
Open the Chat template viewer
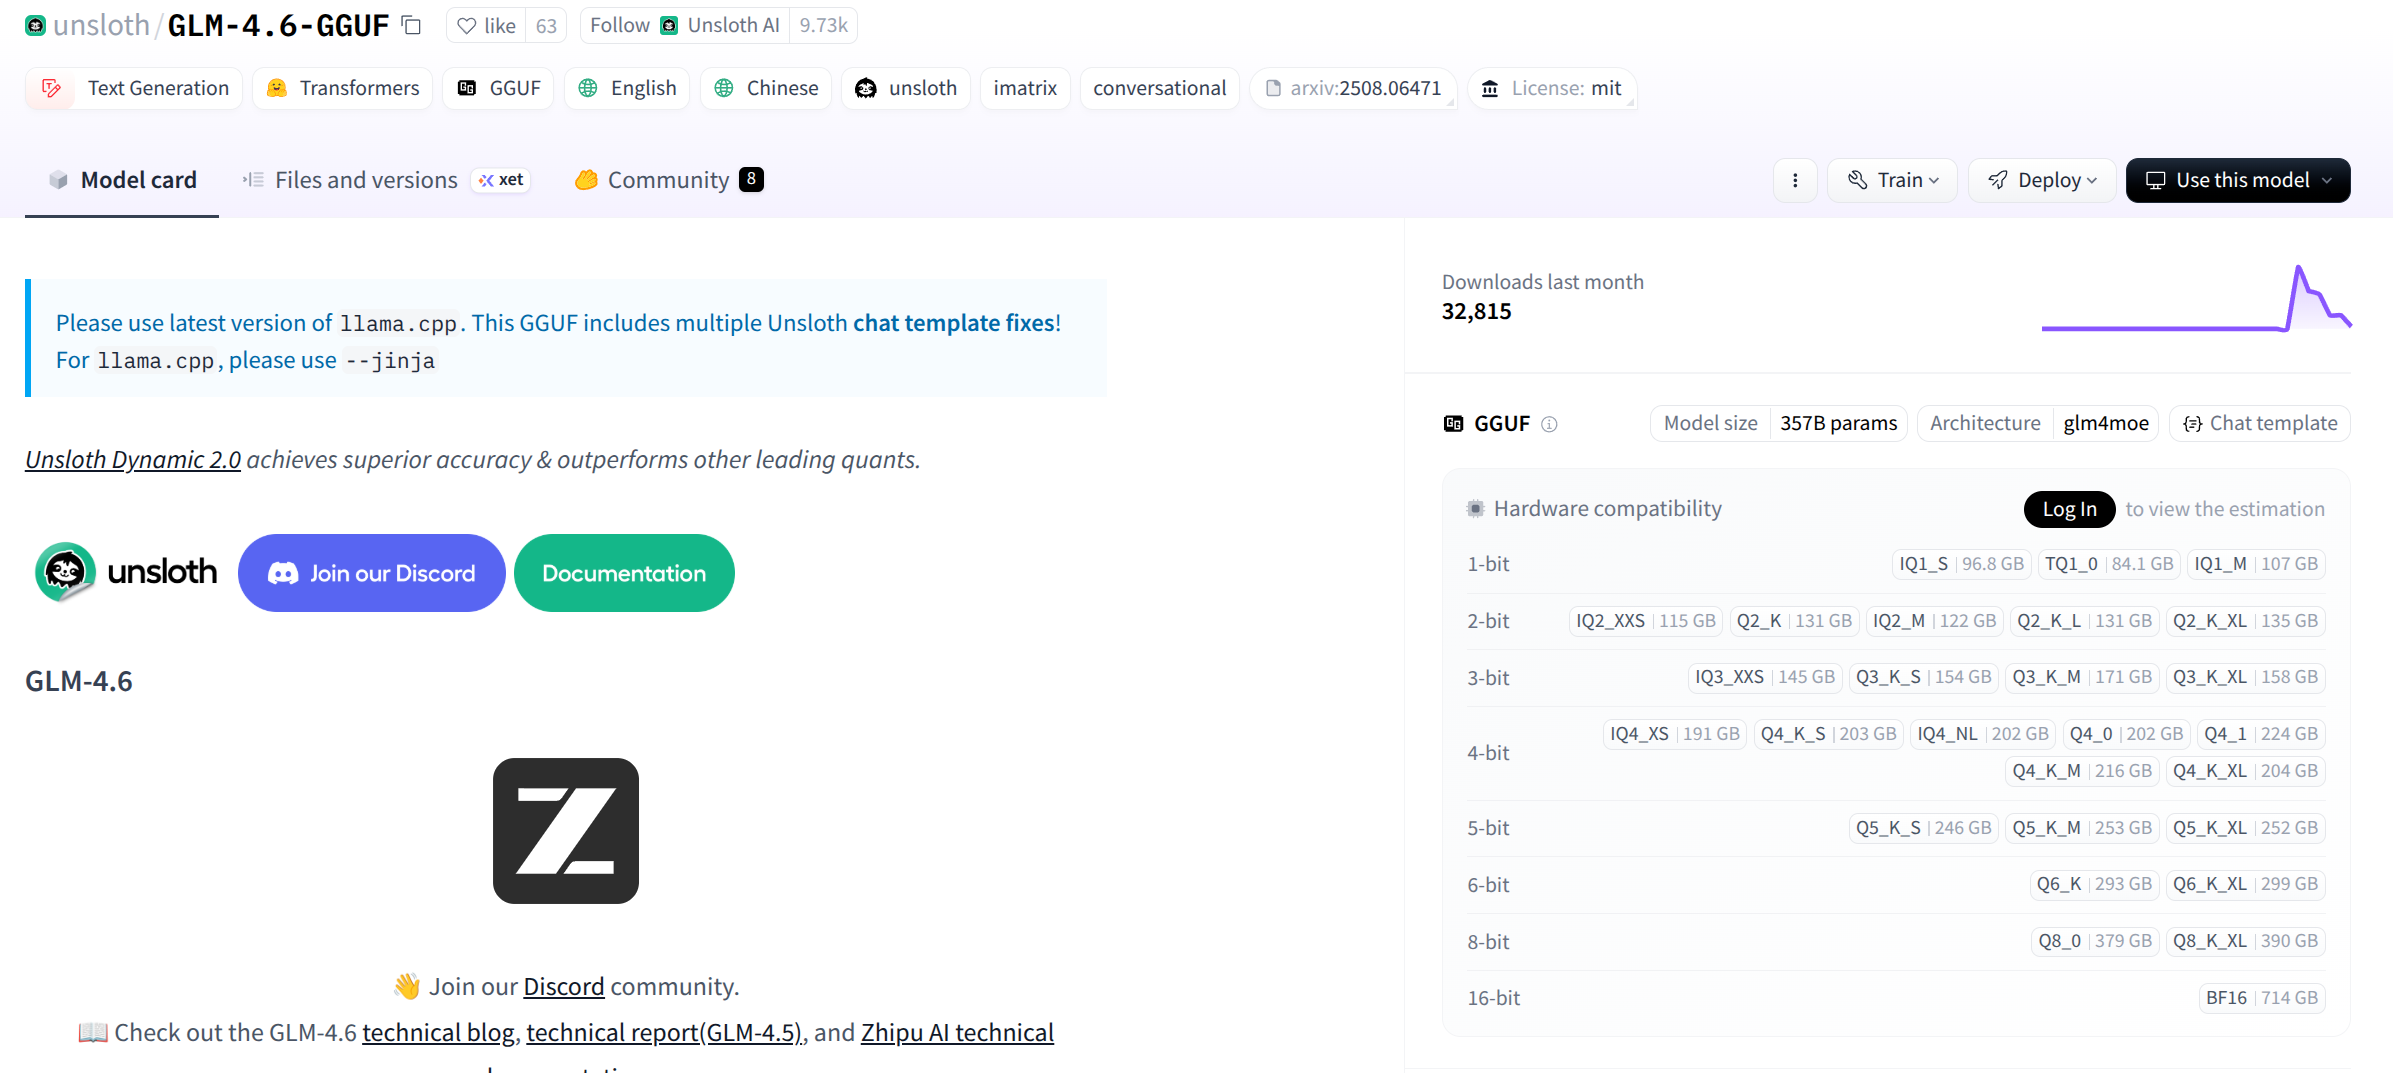2260,423
